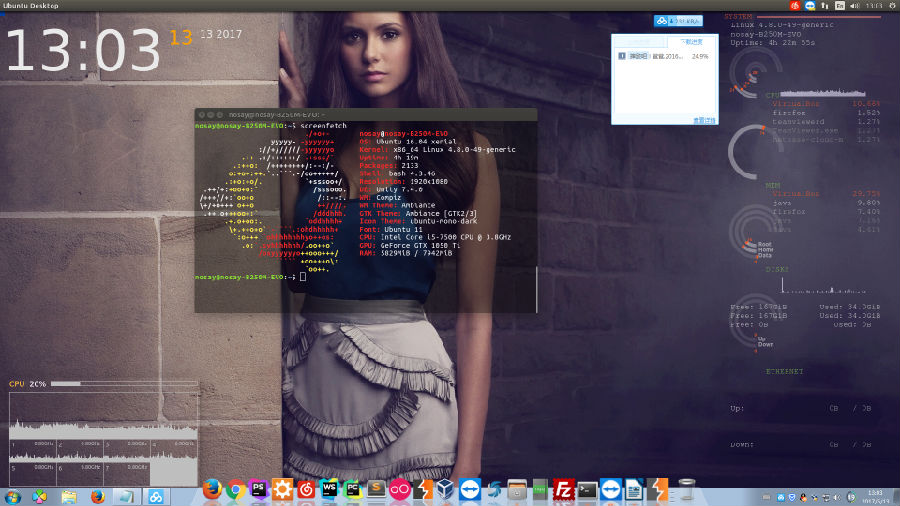Image resolution: width=900 pixels, height=506 pixels.
Task: Open Google Chrome from the dock
Action: point(235,490)
